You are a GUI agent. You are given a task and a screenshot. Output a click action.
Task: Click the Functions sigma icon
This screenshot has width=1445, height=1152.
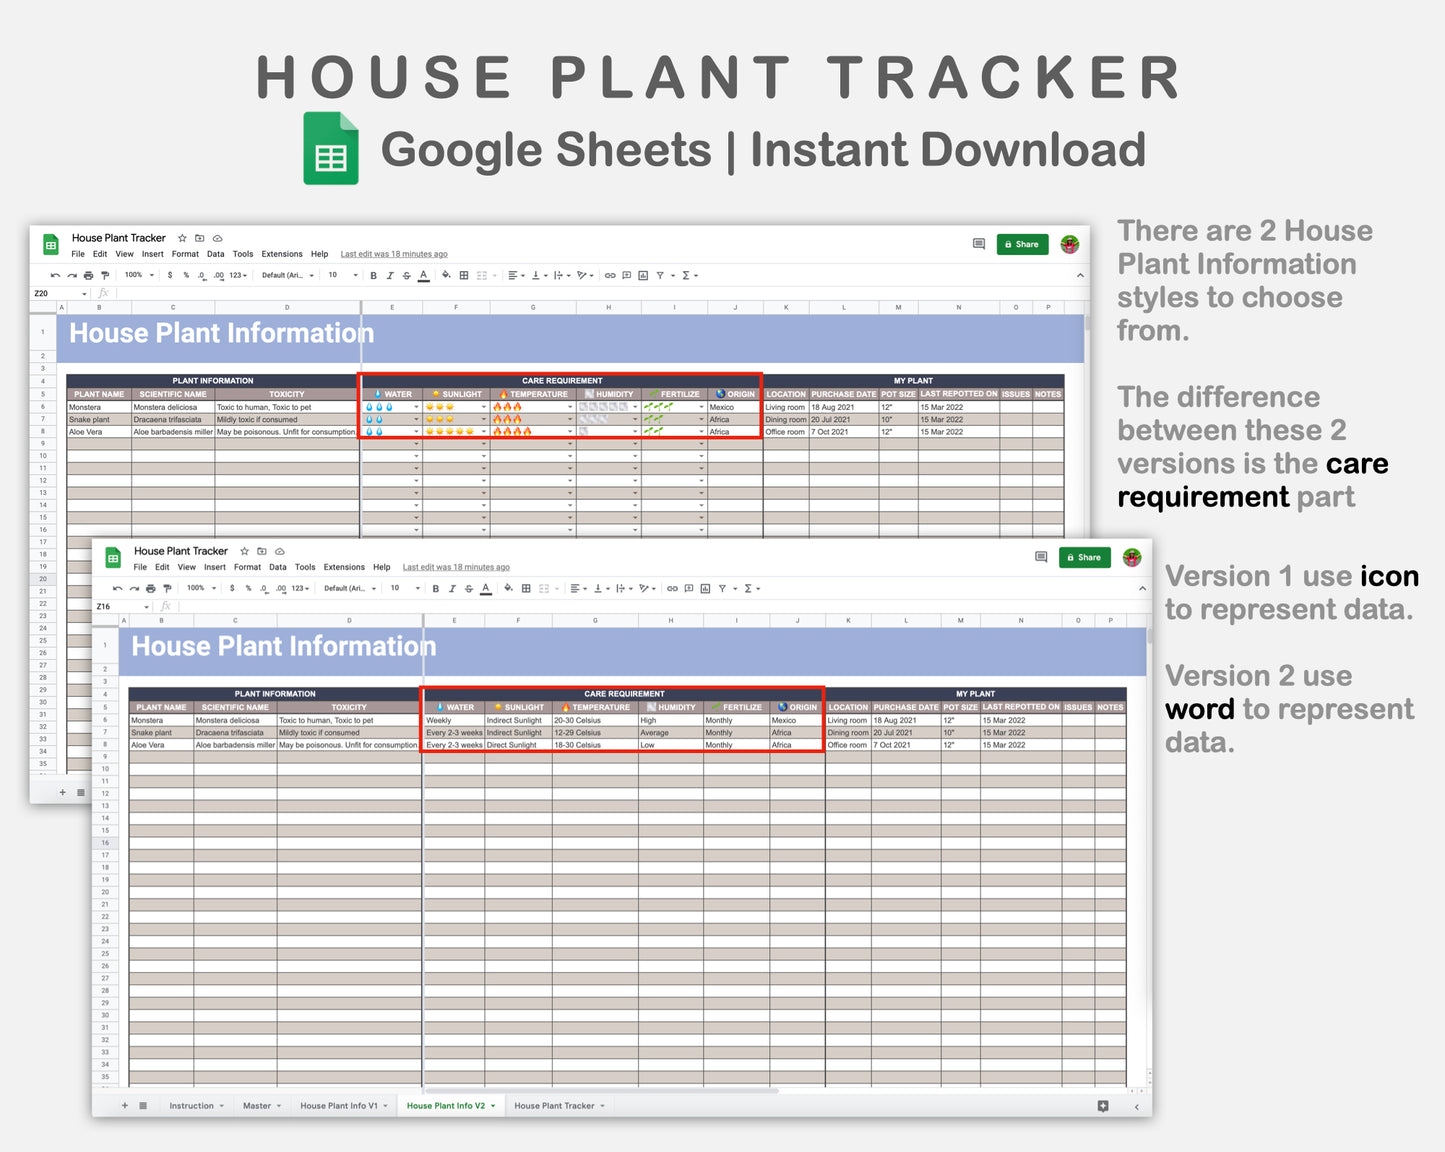point(748,588)
